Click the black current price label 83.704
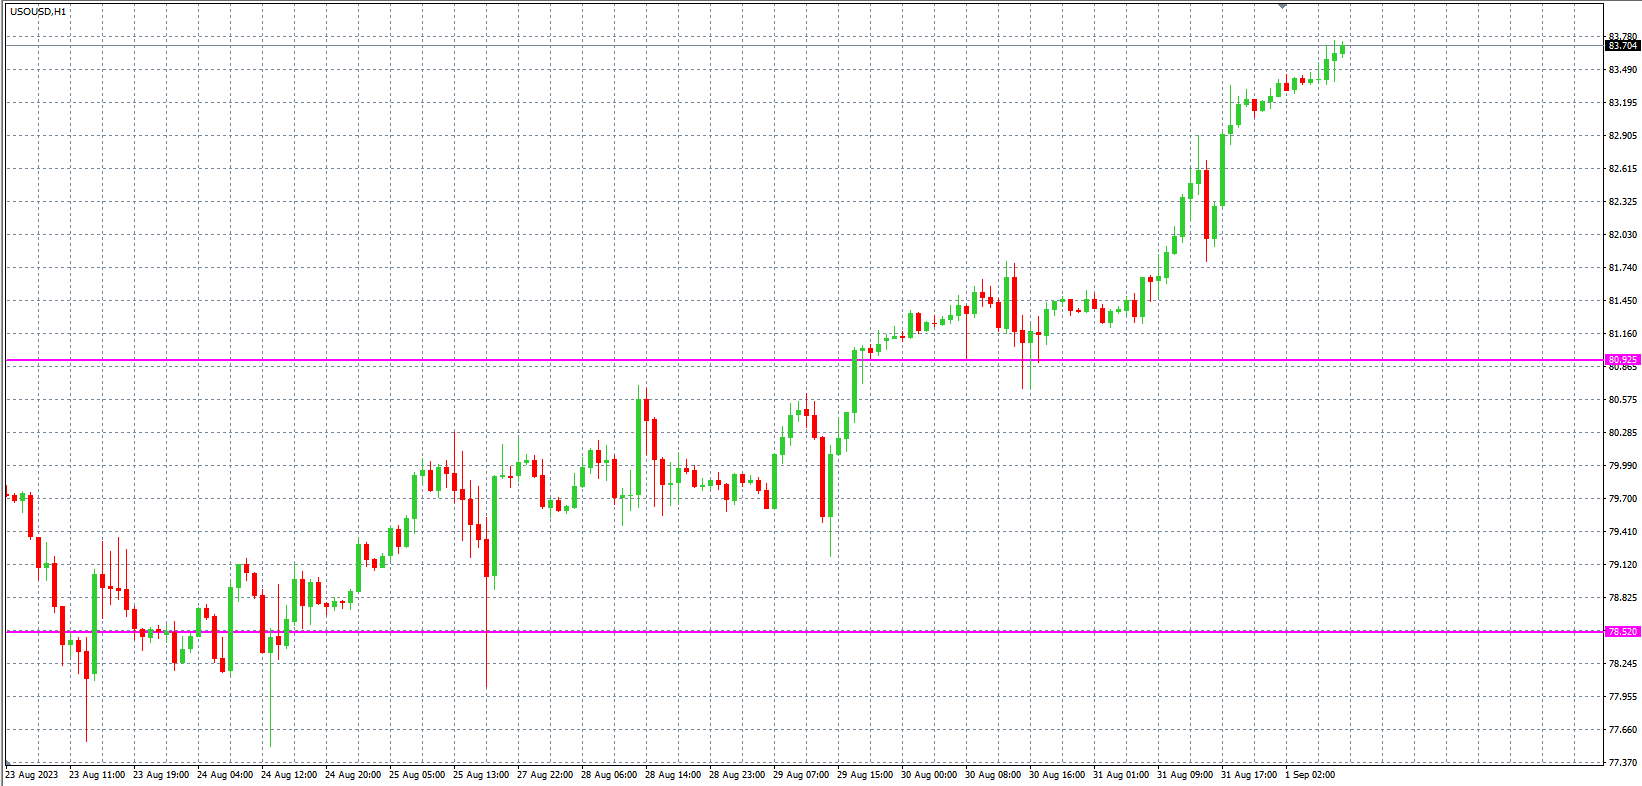 1622,46
